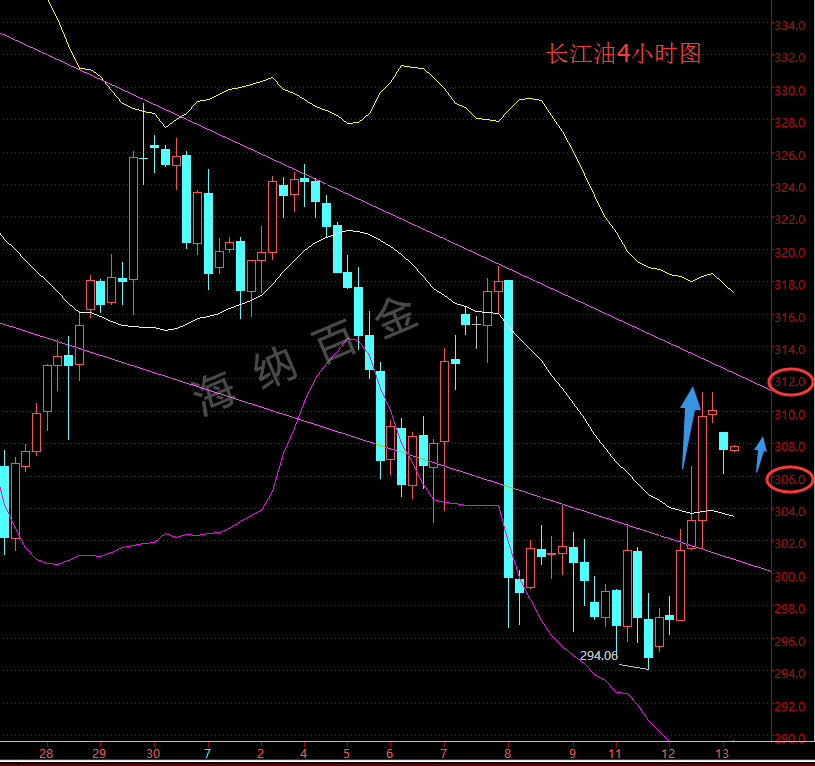This screenshot has width=815, height=766.
Task: Click the 334.0 price axis label
Action: coord(790,25)
